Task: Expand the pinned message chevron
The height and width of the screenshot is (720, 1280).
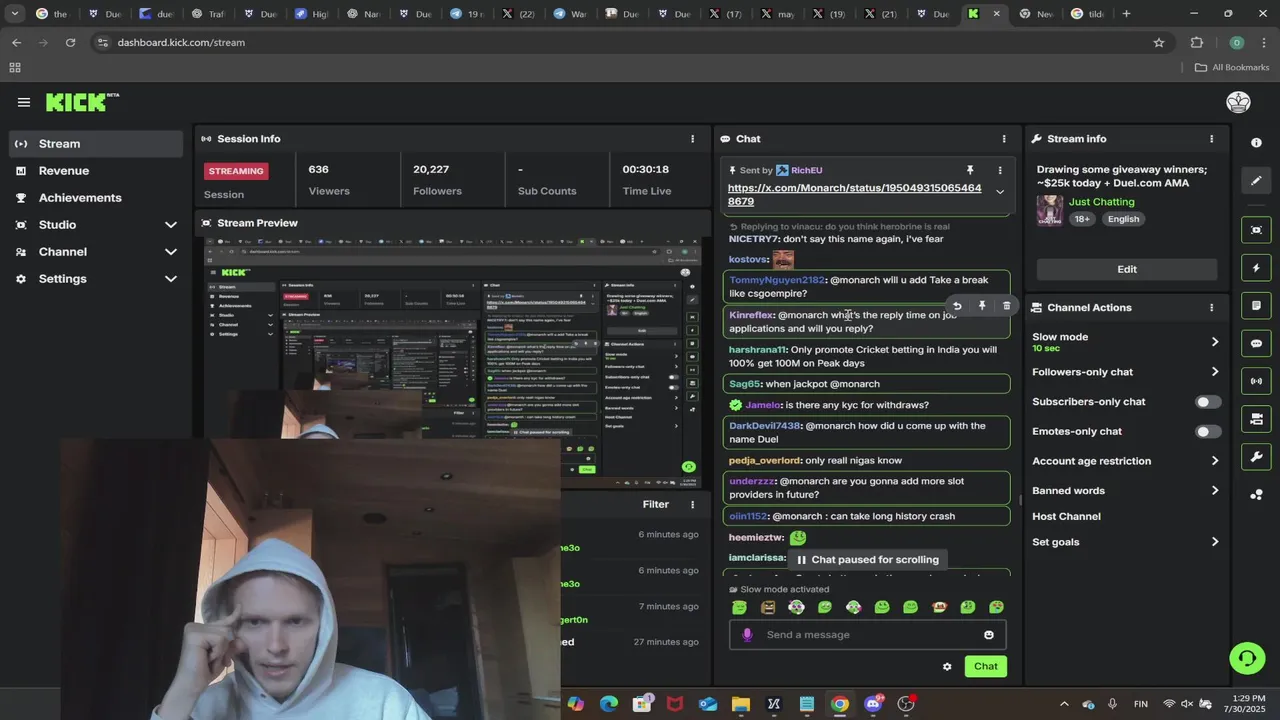Action: click(999, 192)
